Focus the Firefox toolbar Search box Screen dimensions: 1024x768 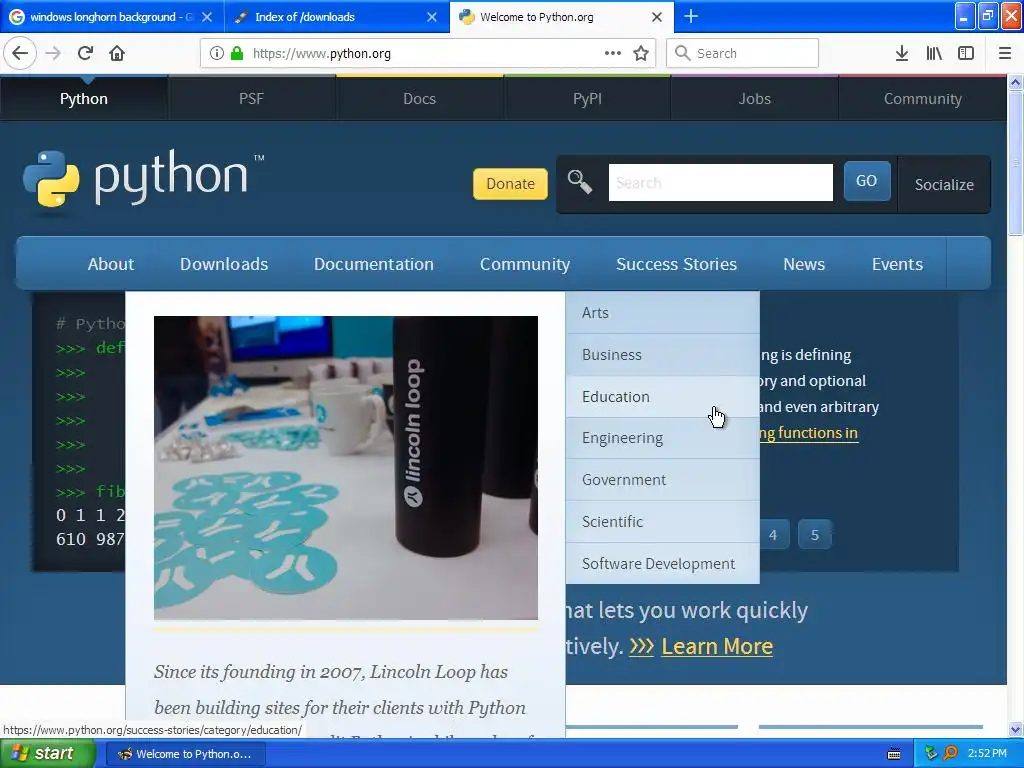click(742, 54)
